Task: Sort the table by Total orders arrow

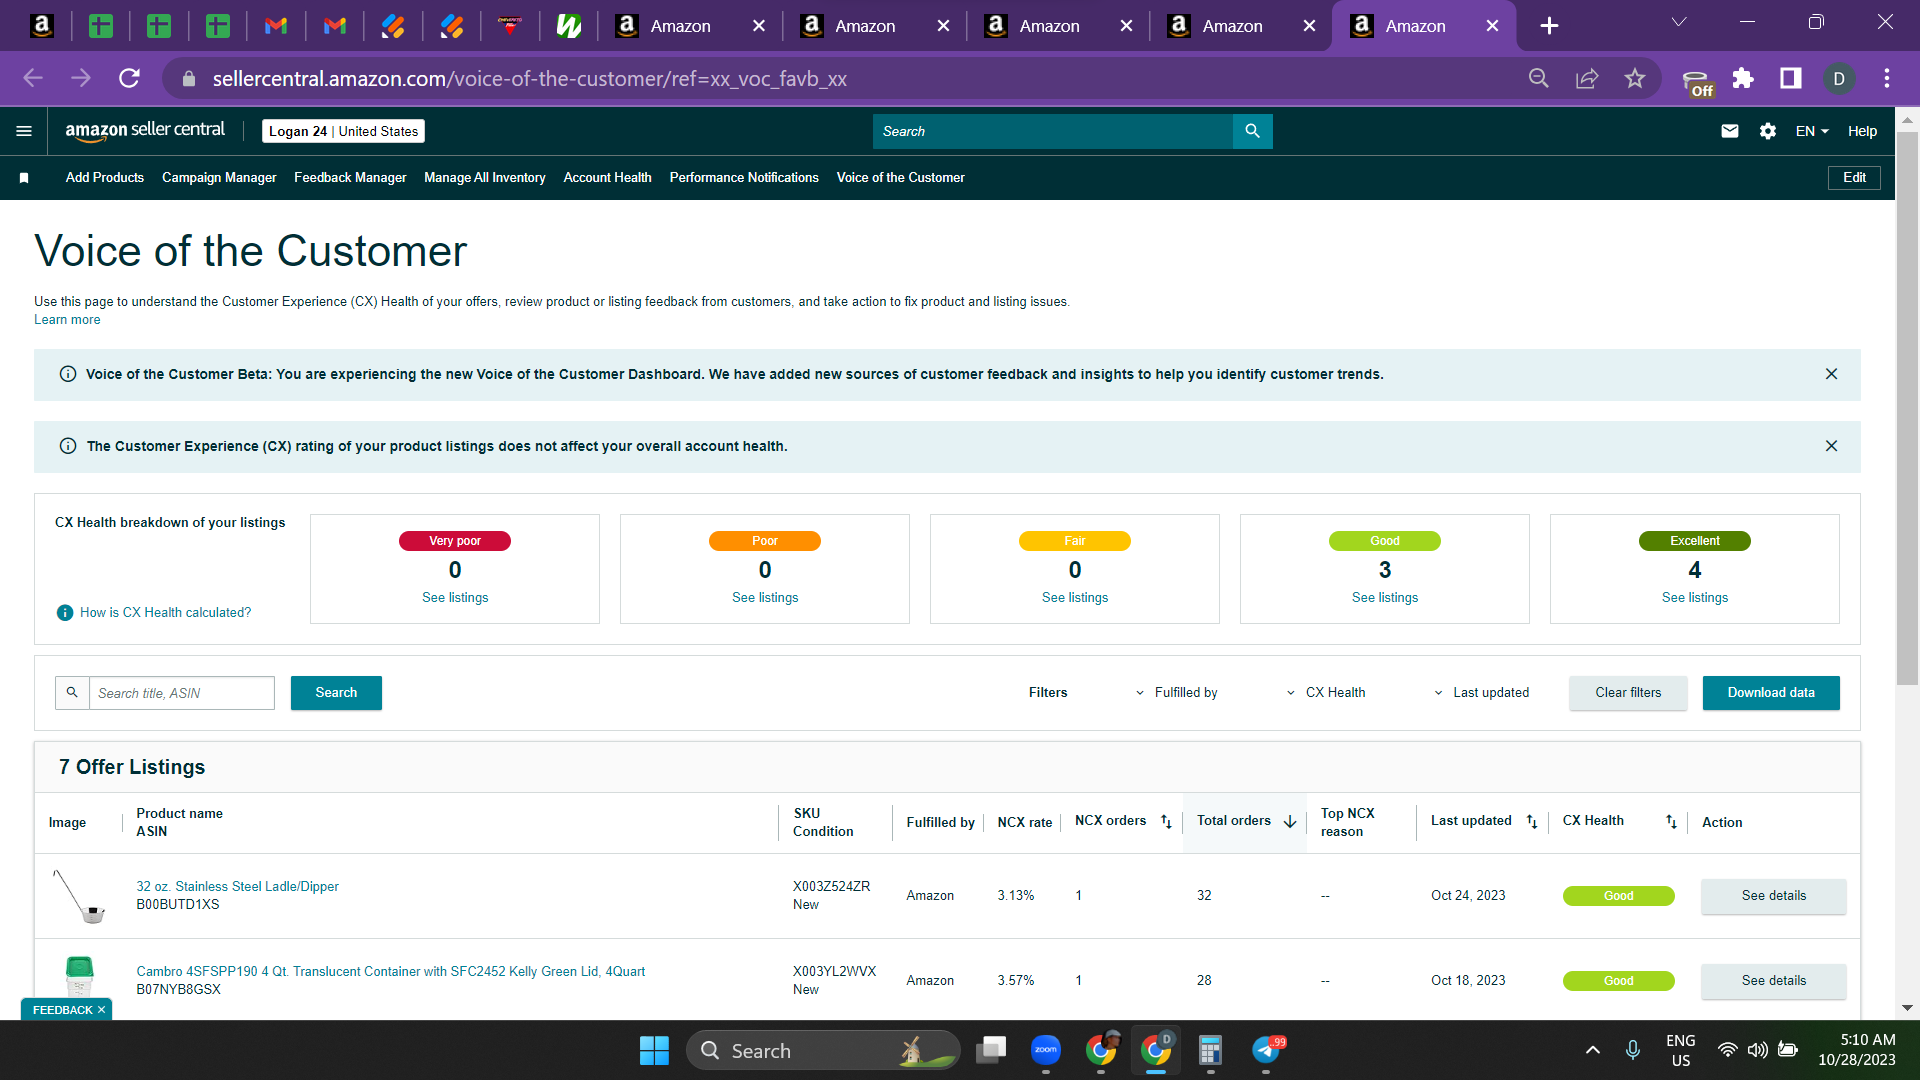Action: (x=1290, y=822)
